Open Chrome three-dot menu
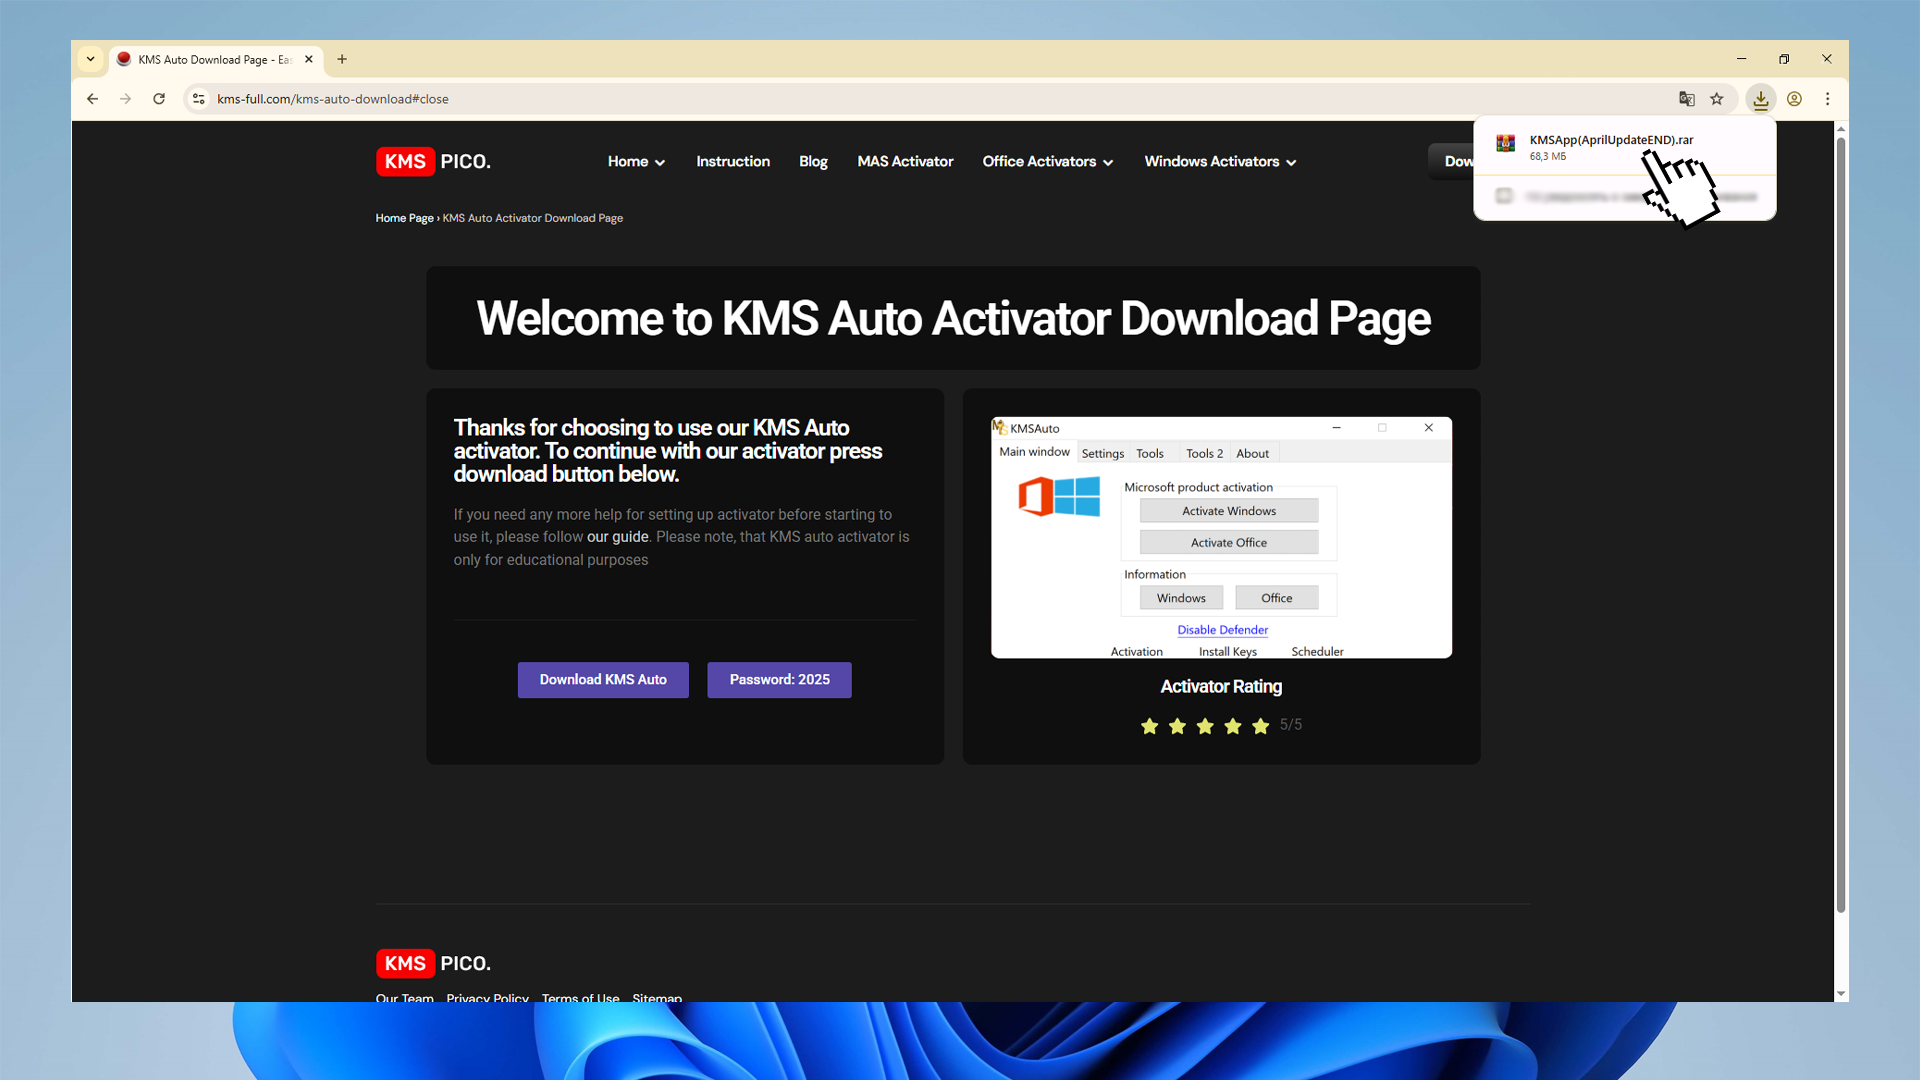This screenshot has height=1080, width=1920. click(x=1827, y=99)
